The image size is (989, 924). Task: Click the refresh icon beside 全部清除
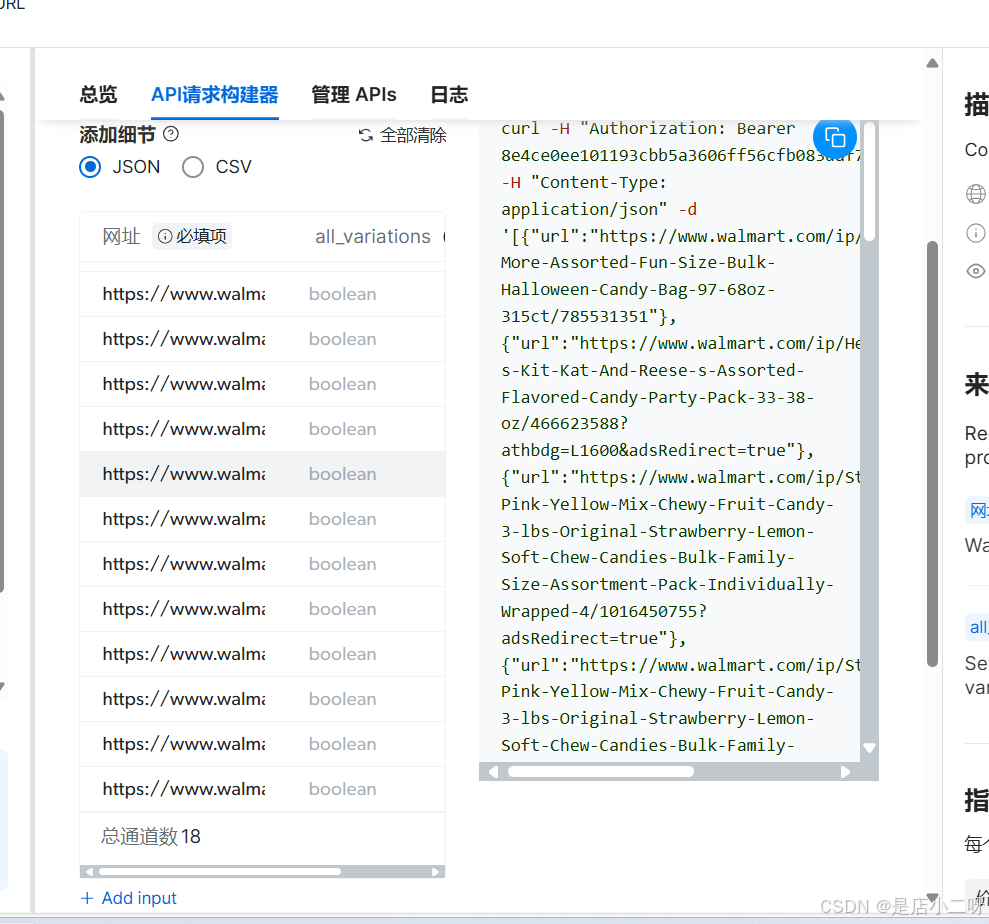click(366, 135)
